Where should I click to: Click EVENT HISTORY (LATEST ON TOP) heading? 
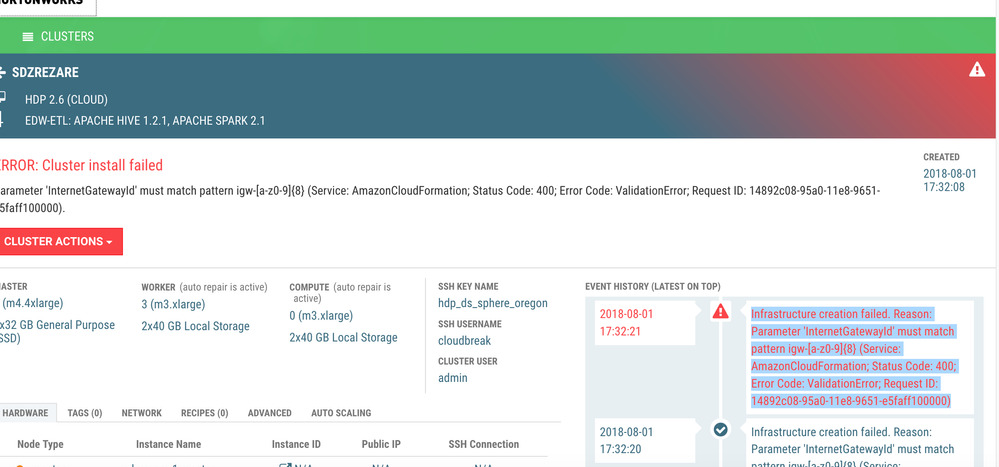coord(653,287)
